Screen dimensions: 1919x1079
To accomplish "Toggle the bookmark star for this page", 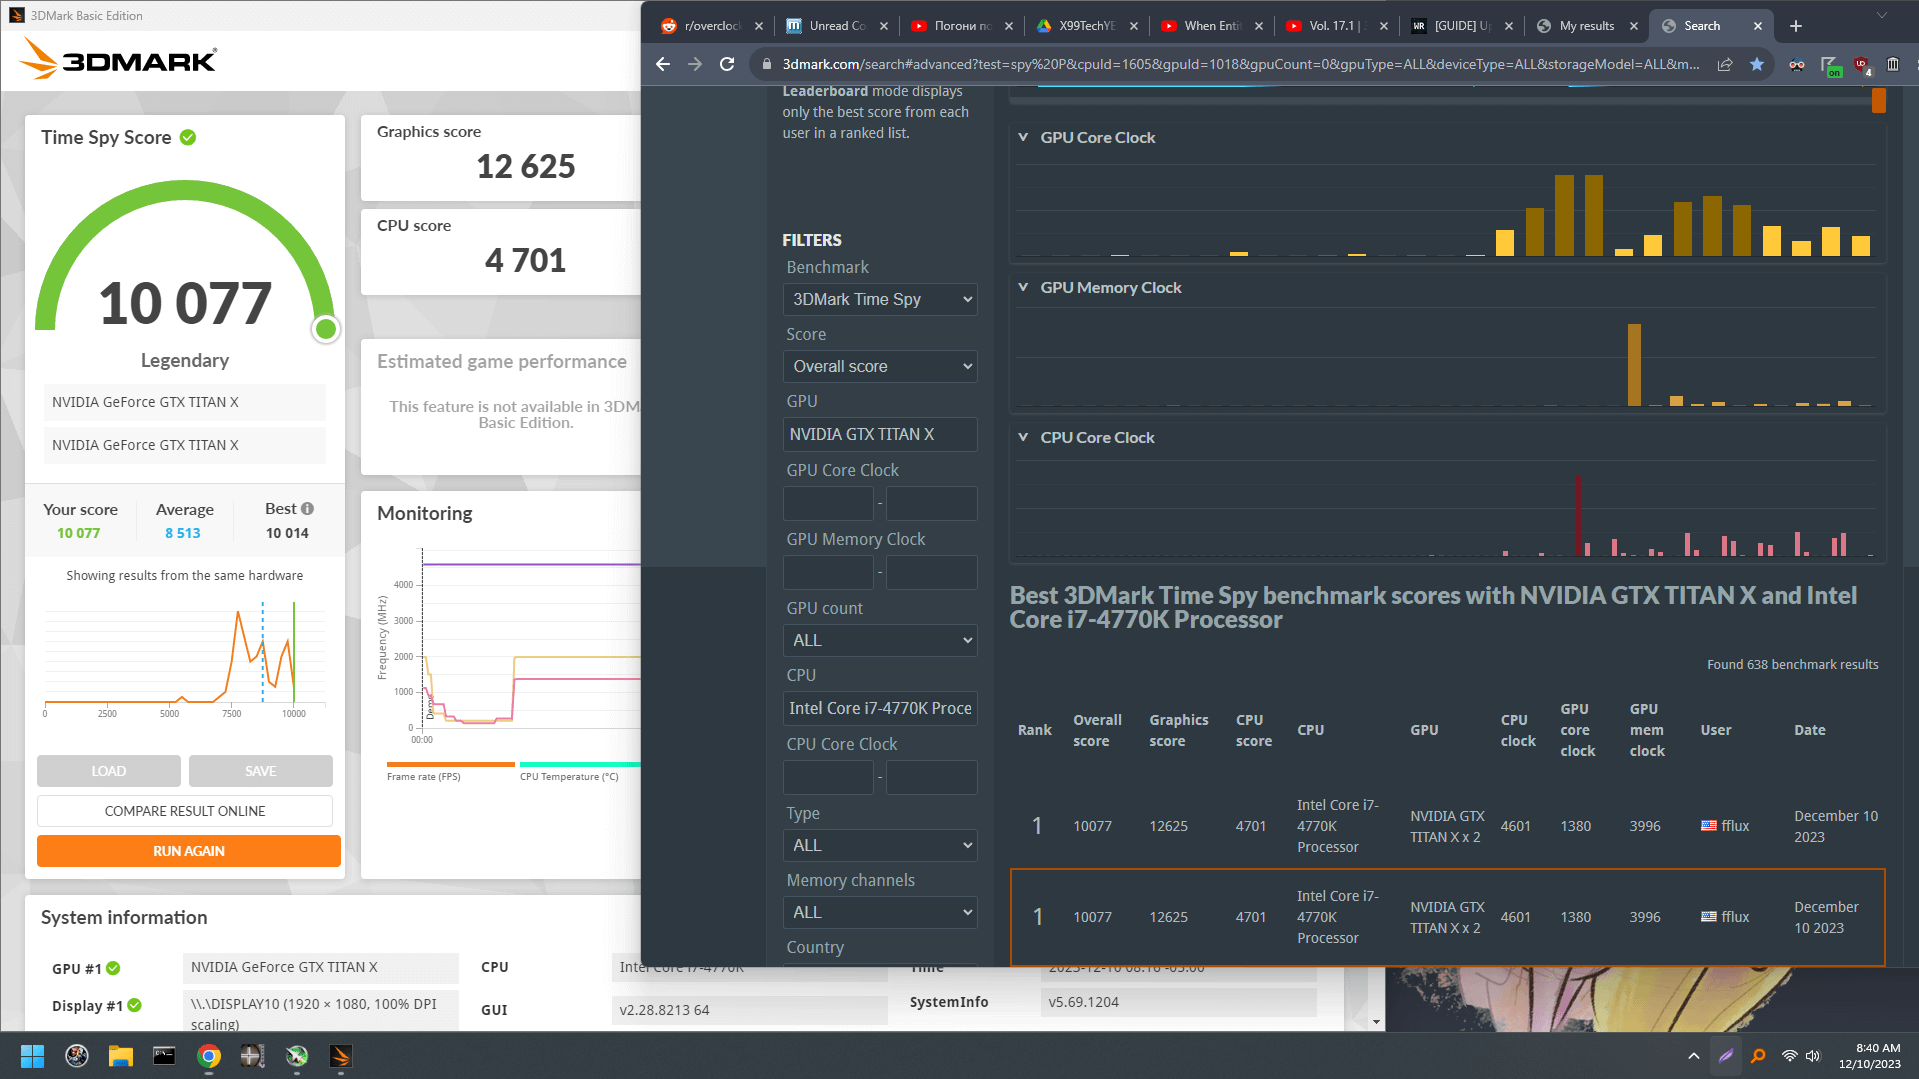I will pos(1757,64).
